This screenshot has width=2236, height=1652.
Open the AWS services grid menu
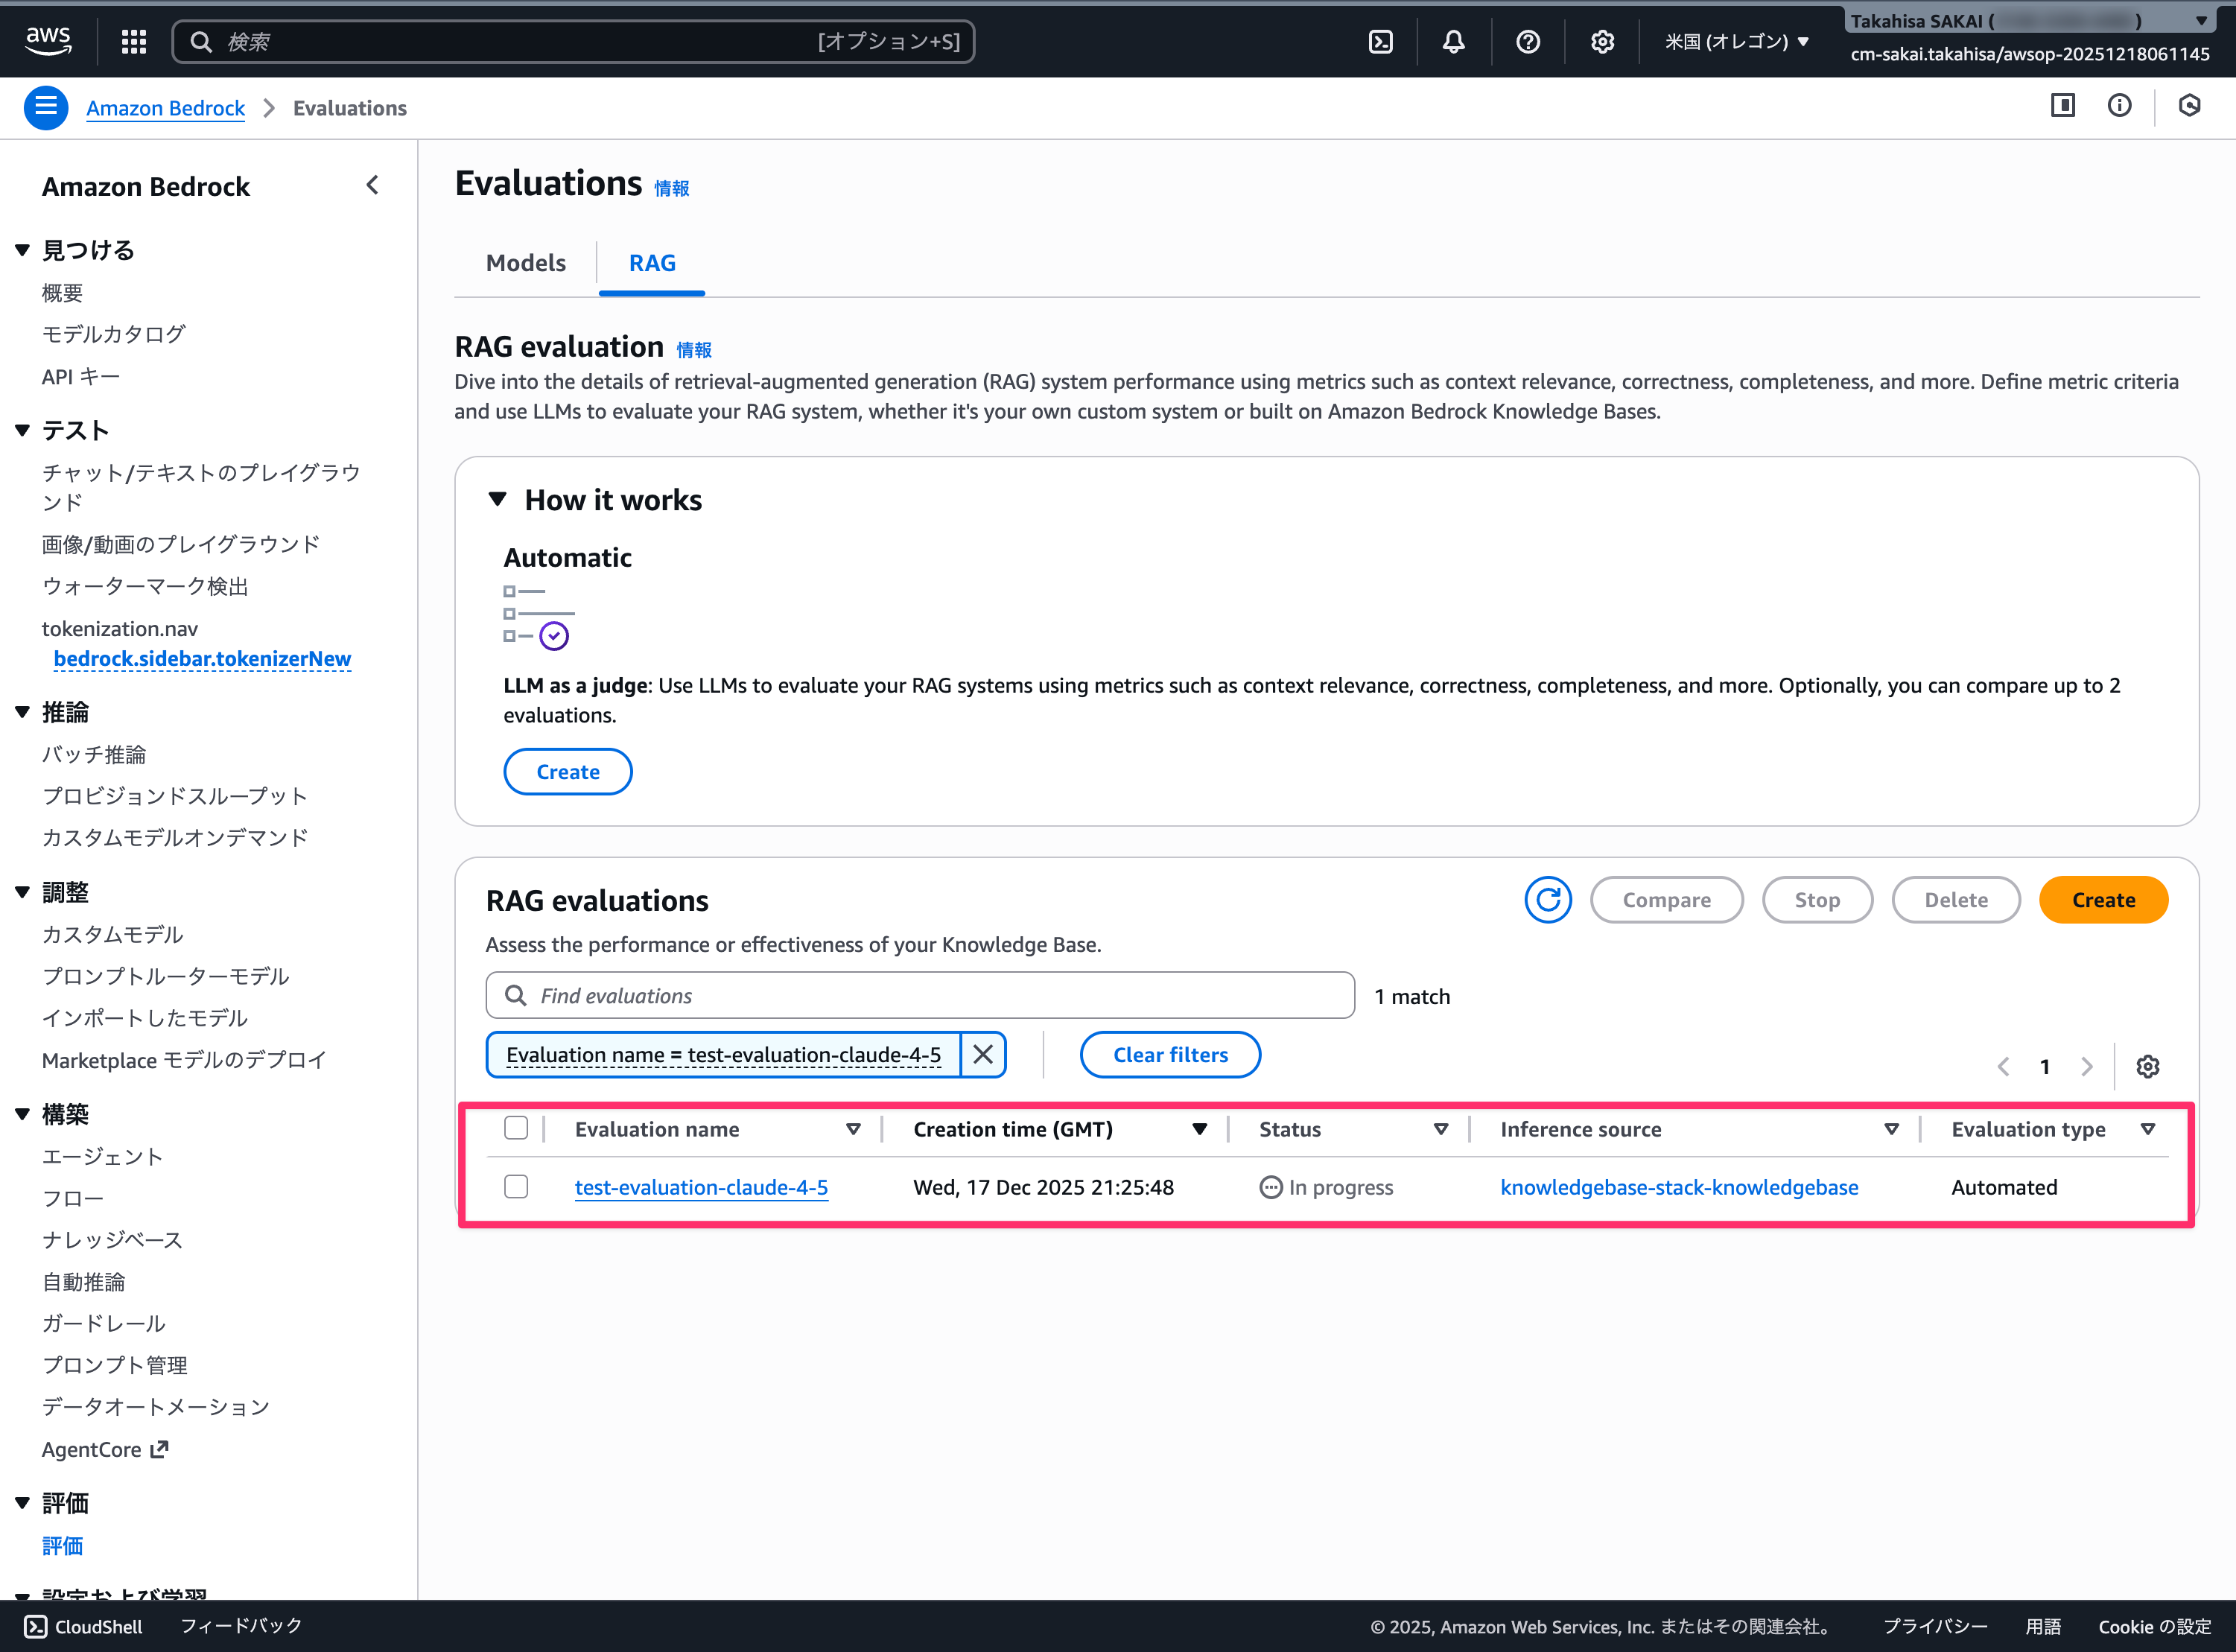(134, 41)
